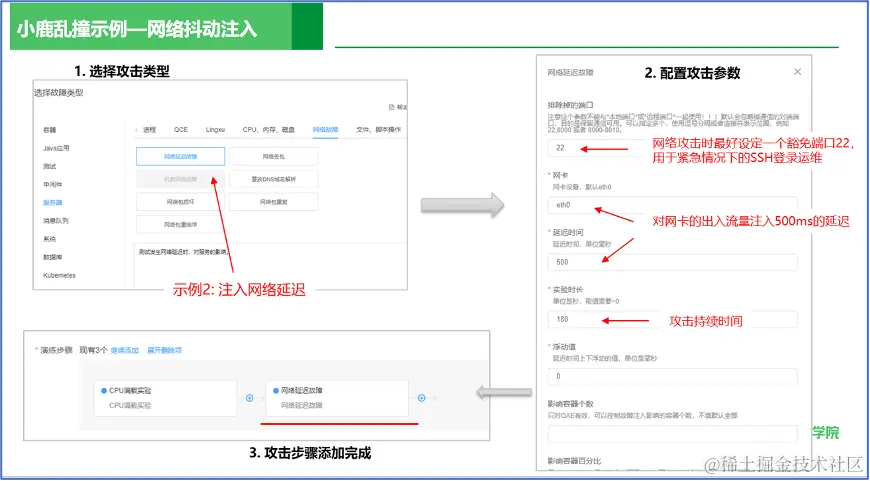870x481 pixels.
Task: Click the 浮动值 field with 0
Action: tap(672, 376)
